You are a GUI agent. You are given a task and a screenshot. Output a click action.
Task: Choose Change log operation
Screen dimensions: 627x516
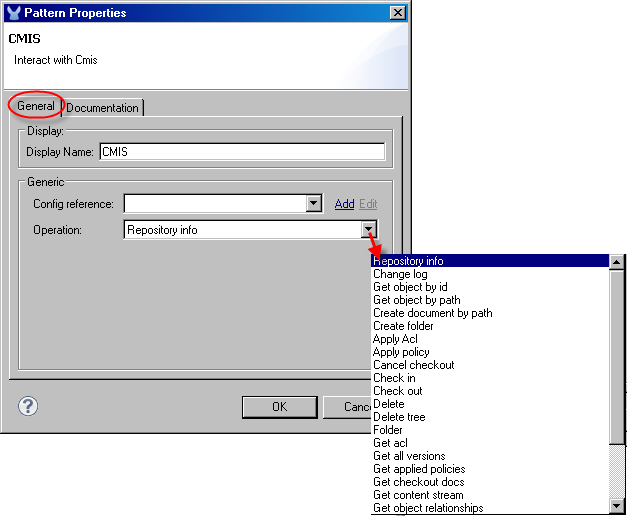pyautogui.click(x=400, y=274)
